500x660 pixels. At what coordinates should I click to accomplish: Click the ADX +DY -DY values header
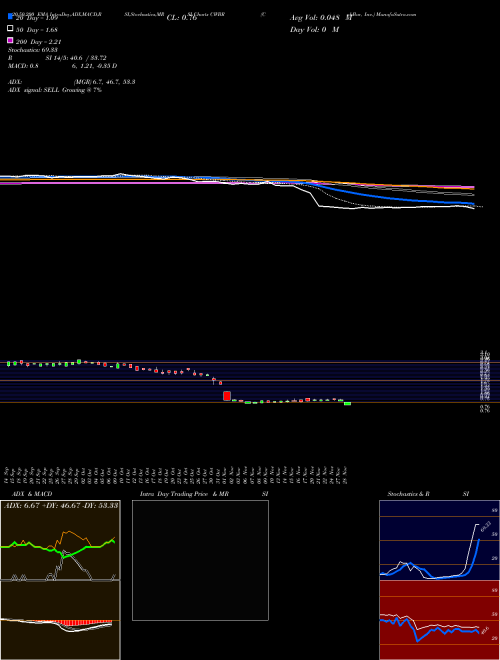[61, 505]
